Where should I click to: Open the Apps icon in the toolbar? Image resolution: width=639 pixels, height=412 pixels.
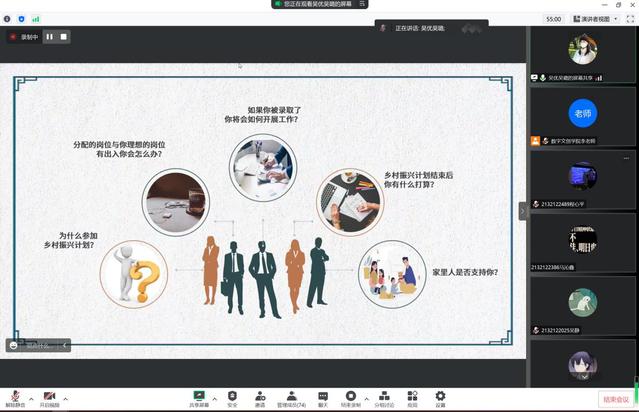[413, 396]
